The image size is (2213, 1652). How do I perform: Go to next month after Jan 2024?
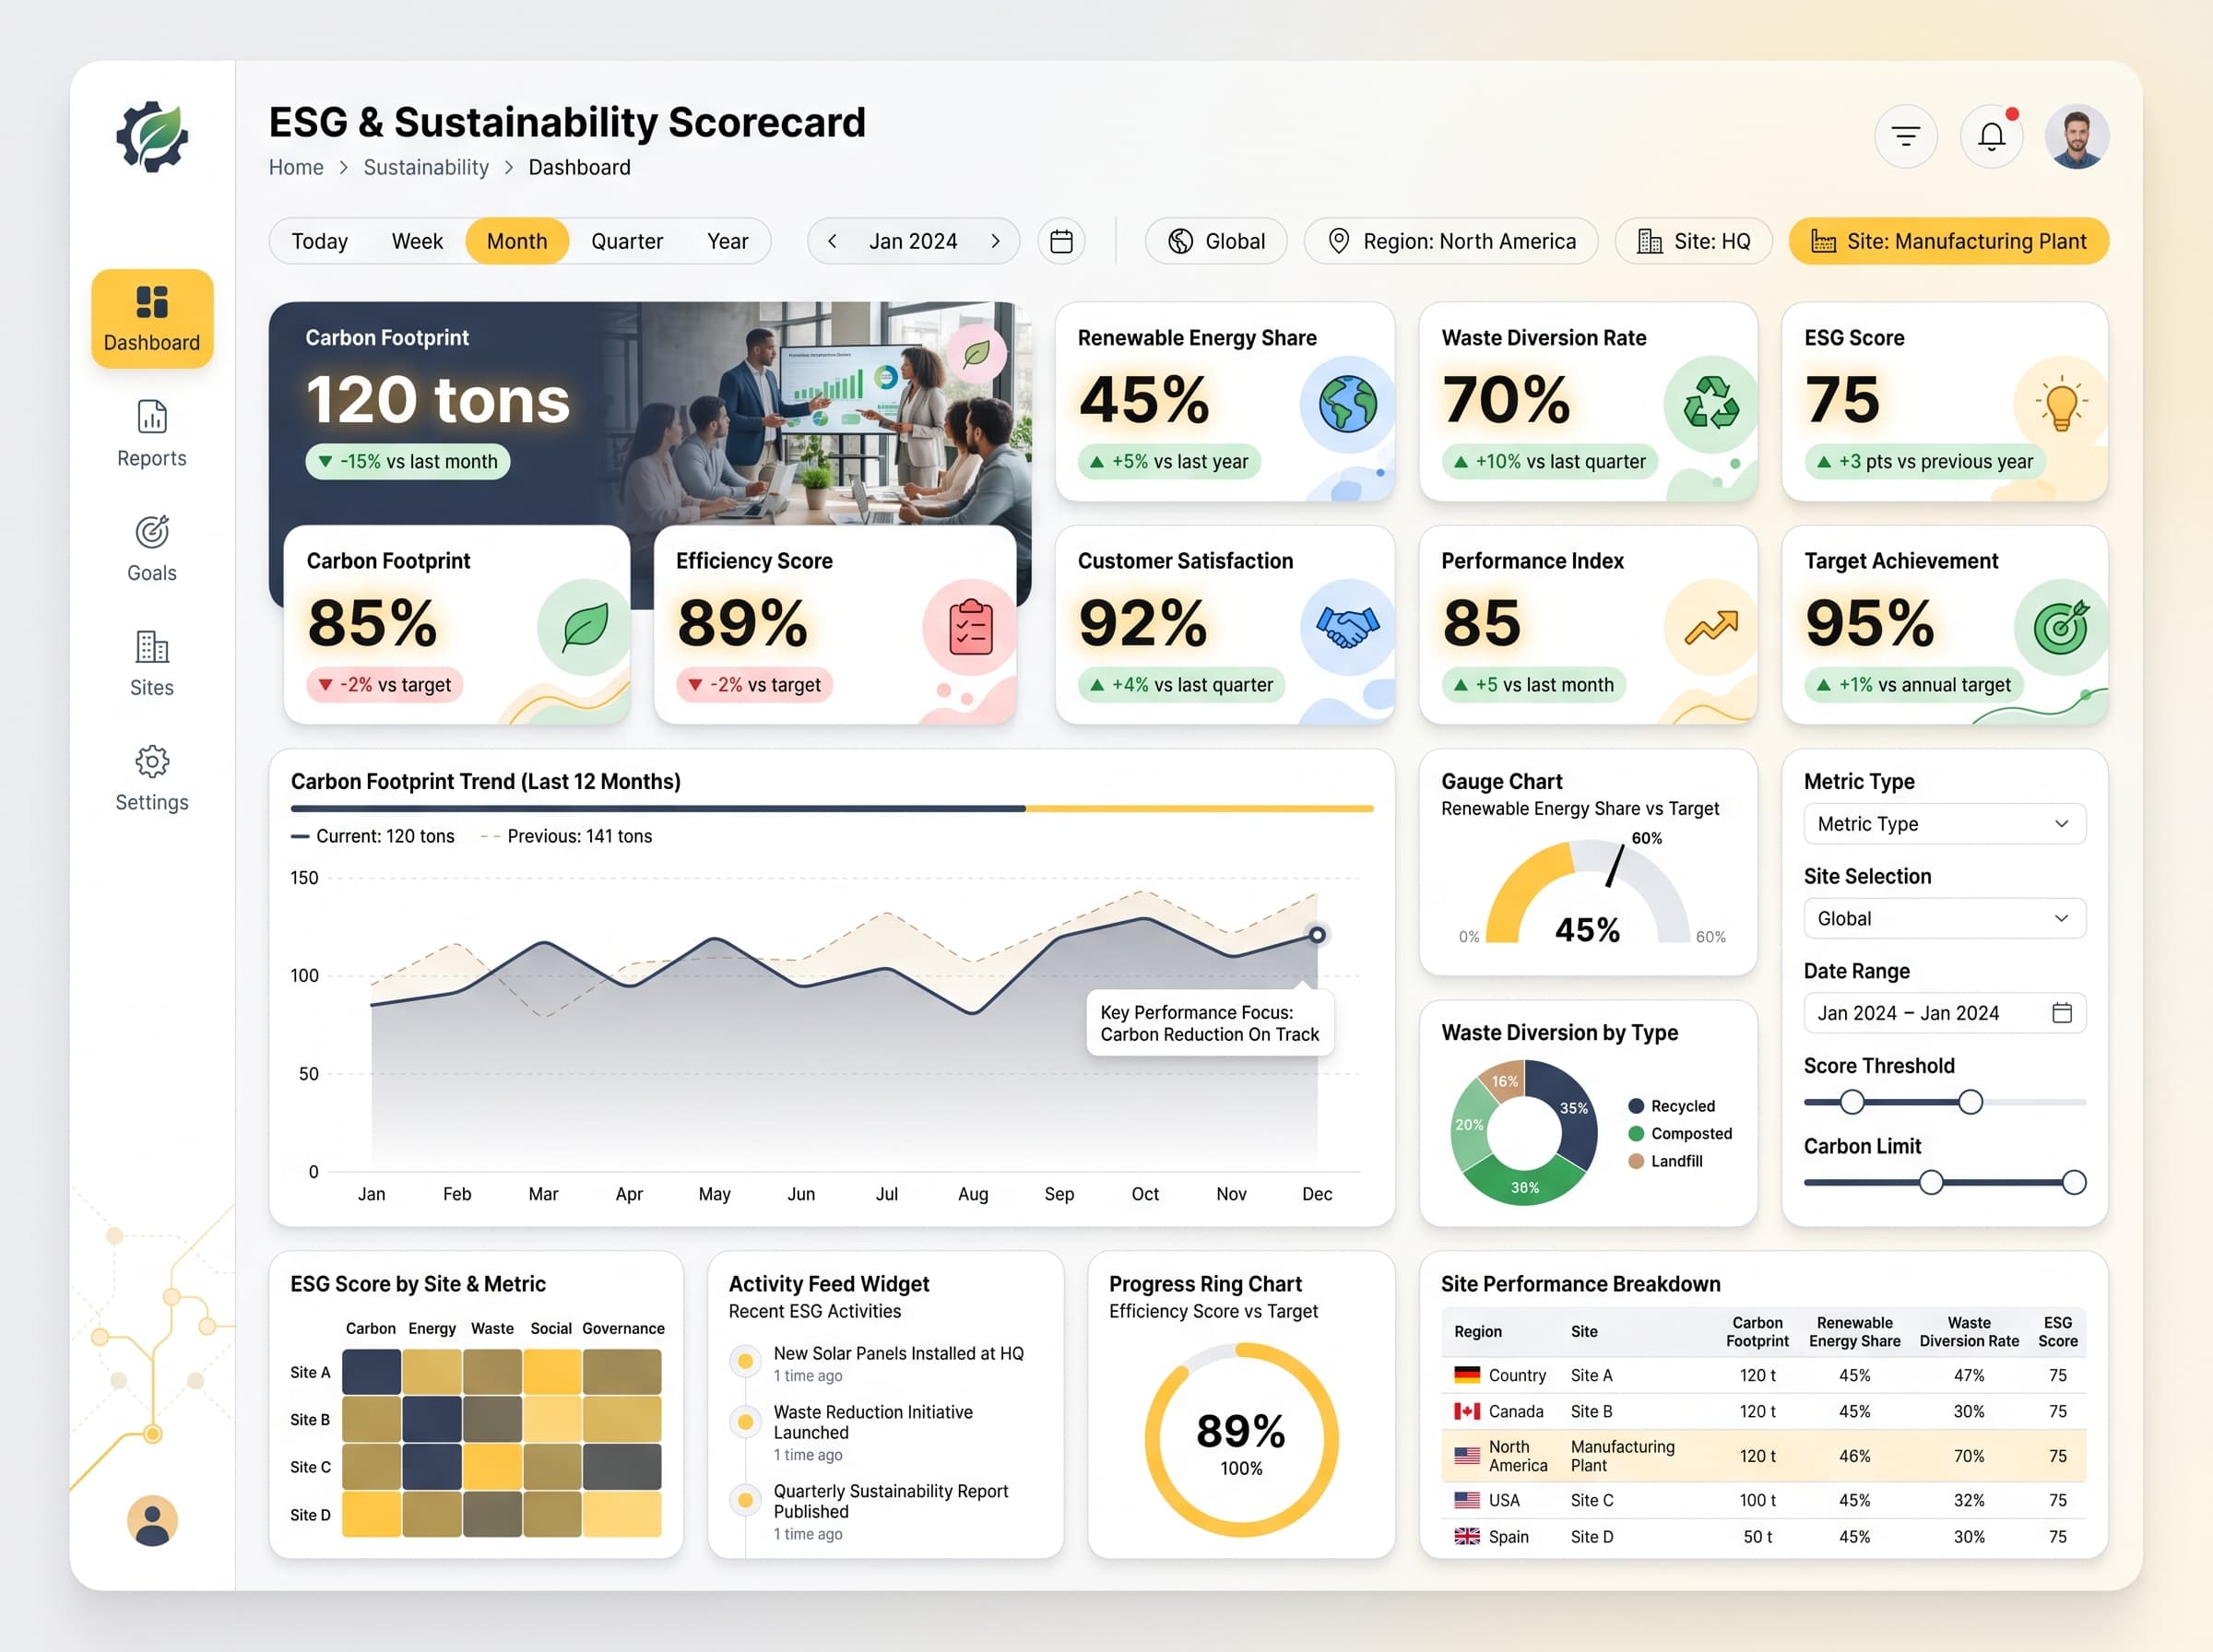tap(995, 241)
